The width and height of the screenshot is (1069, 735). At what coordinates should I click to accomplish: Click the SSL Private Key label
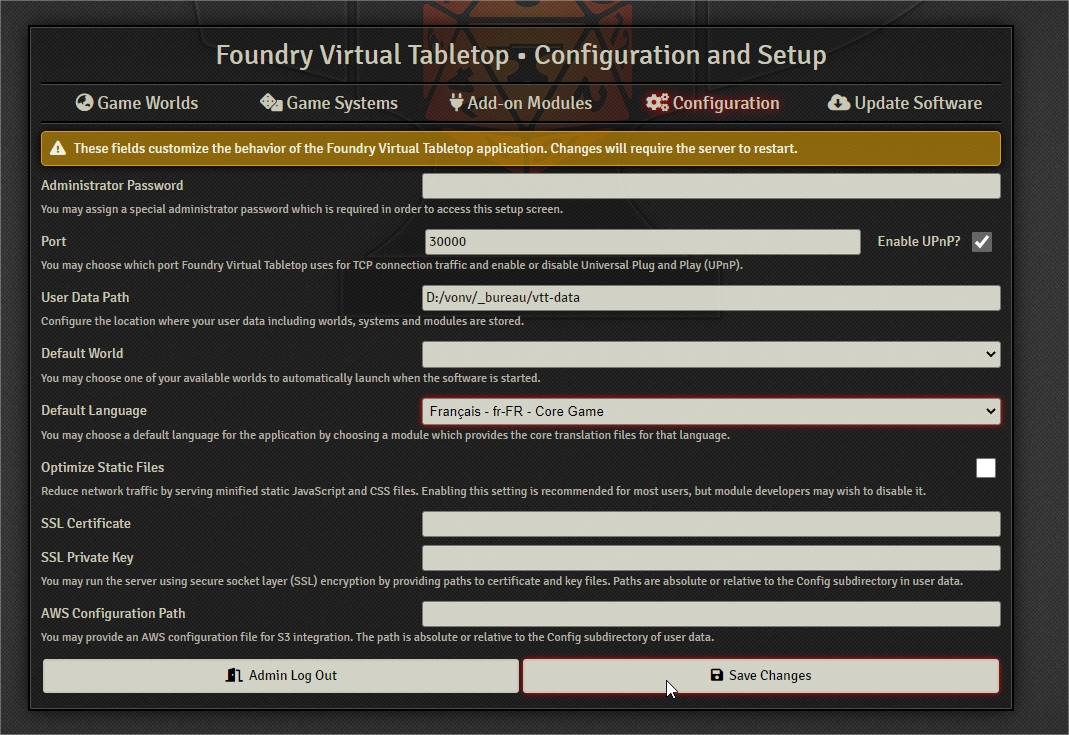pyautogui.click(x=87, y=557)
